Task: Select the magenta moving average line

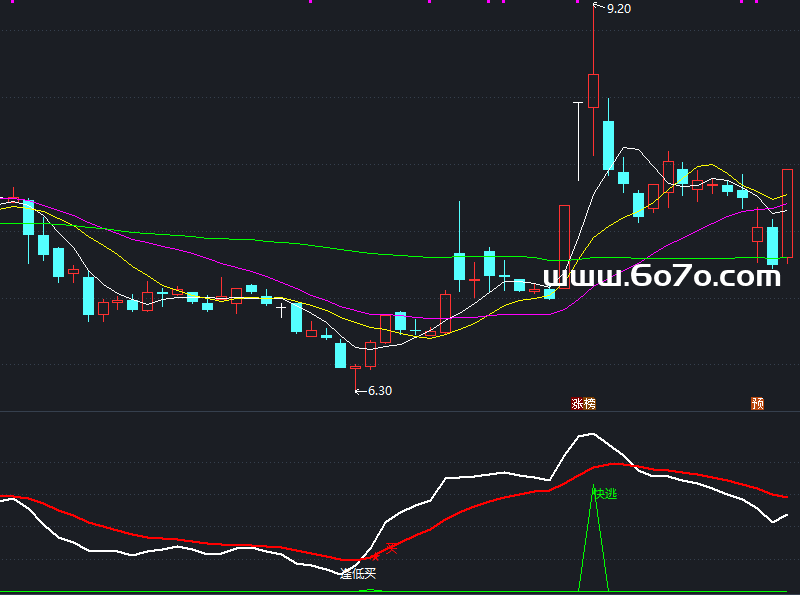Action: tap(200, 256)
